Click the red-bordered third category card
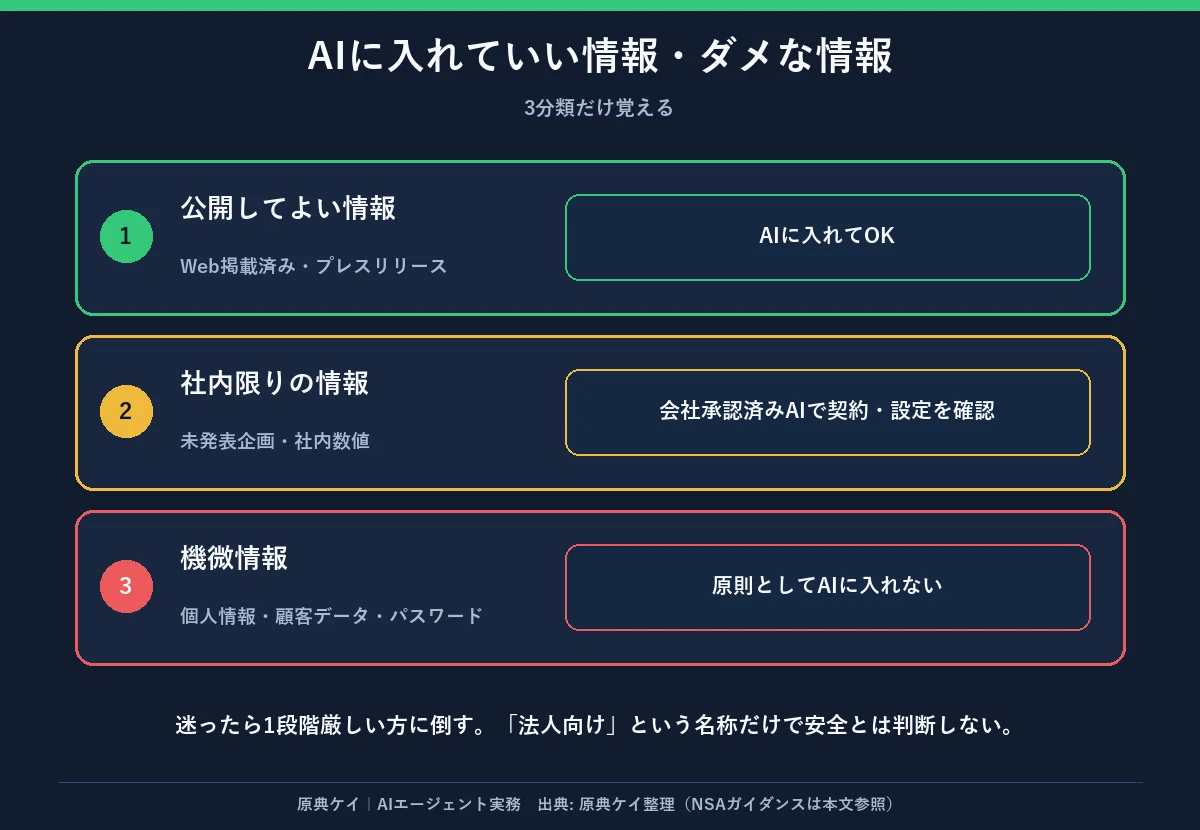The width and height of the screenshot is (1200, 830). [600, 588]
